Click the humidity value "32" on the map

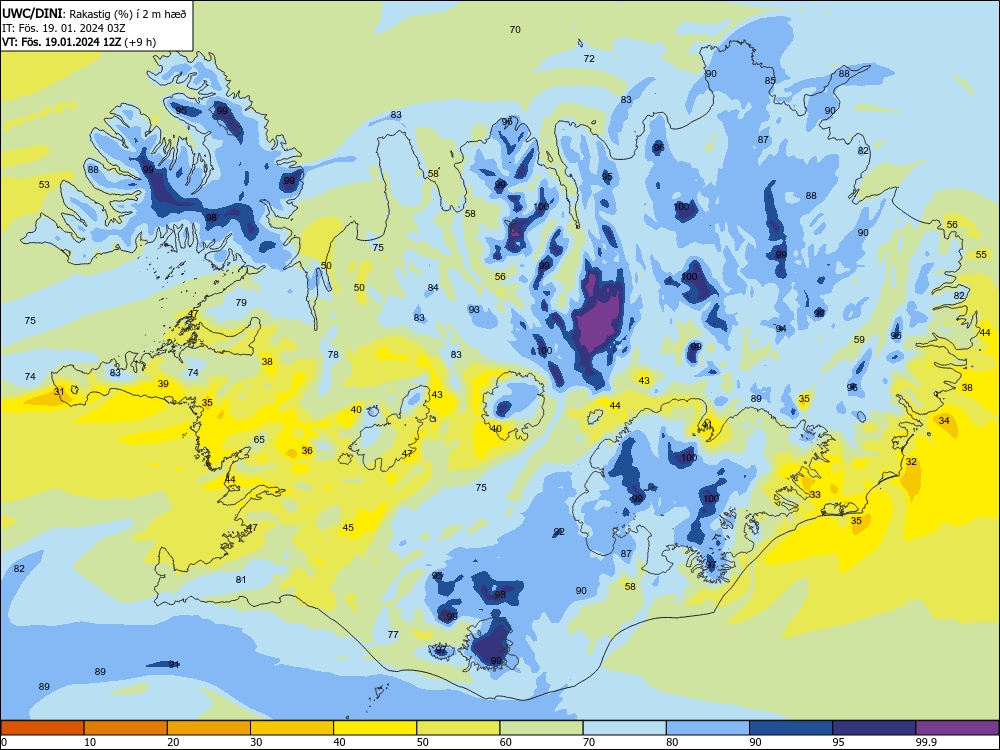(911, 462)
